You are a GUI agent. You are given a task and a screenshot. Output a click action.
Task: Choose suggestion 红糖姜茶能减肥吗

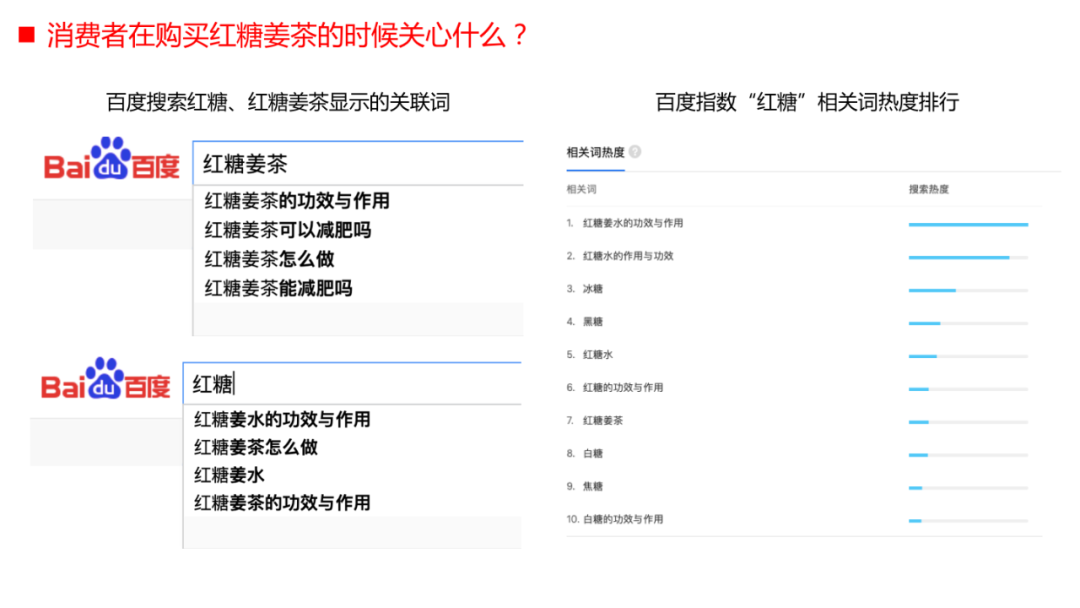pos(279,288)
